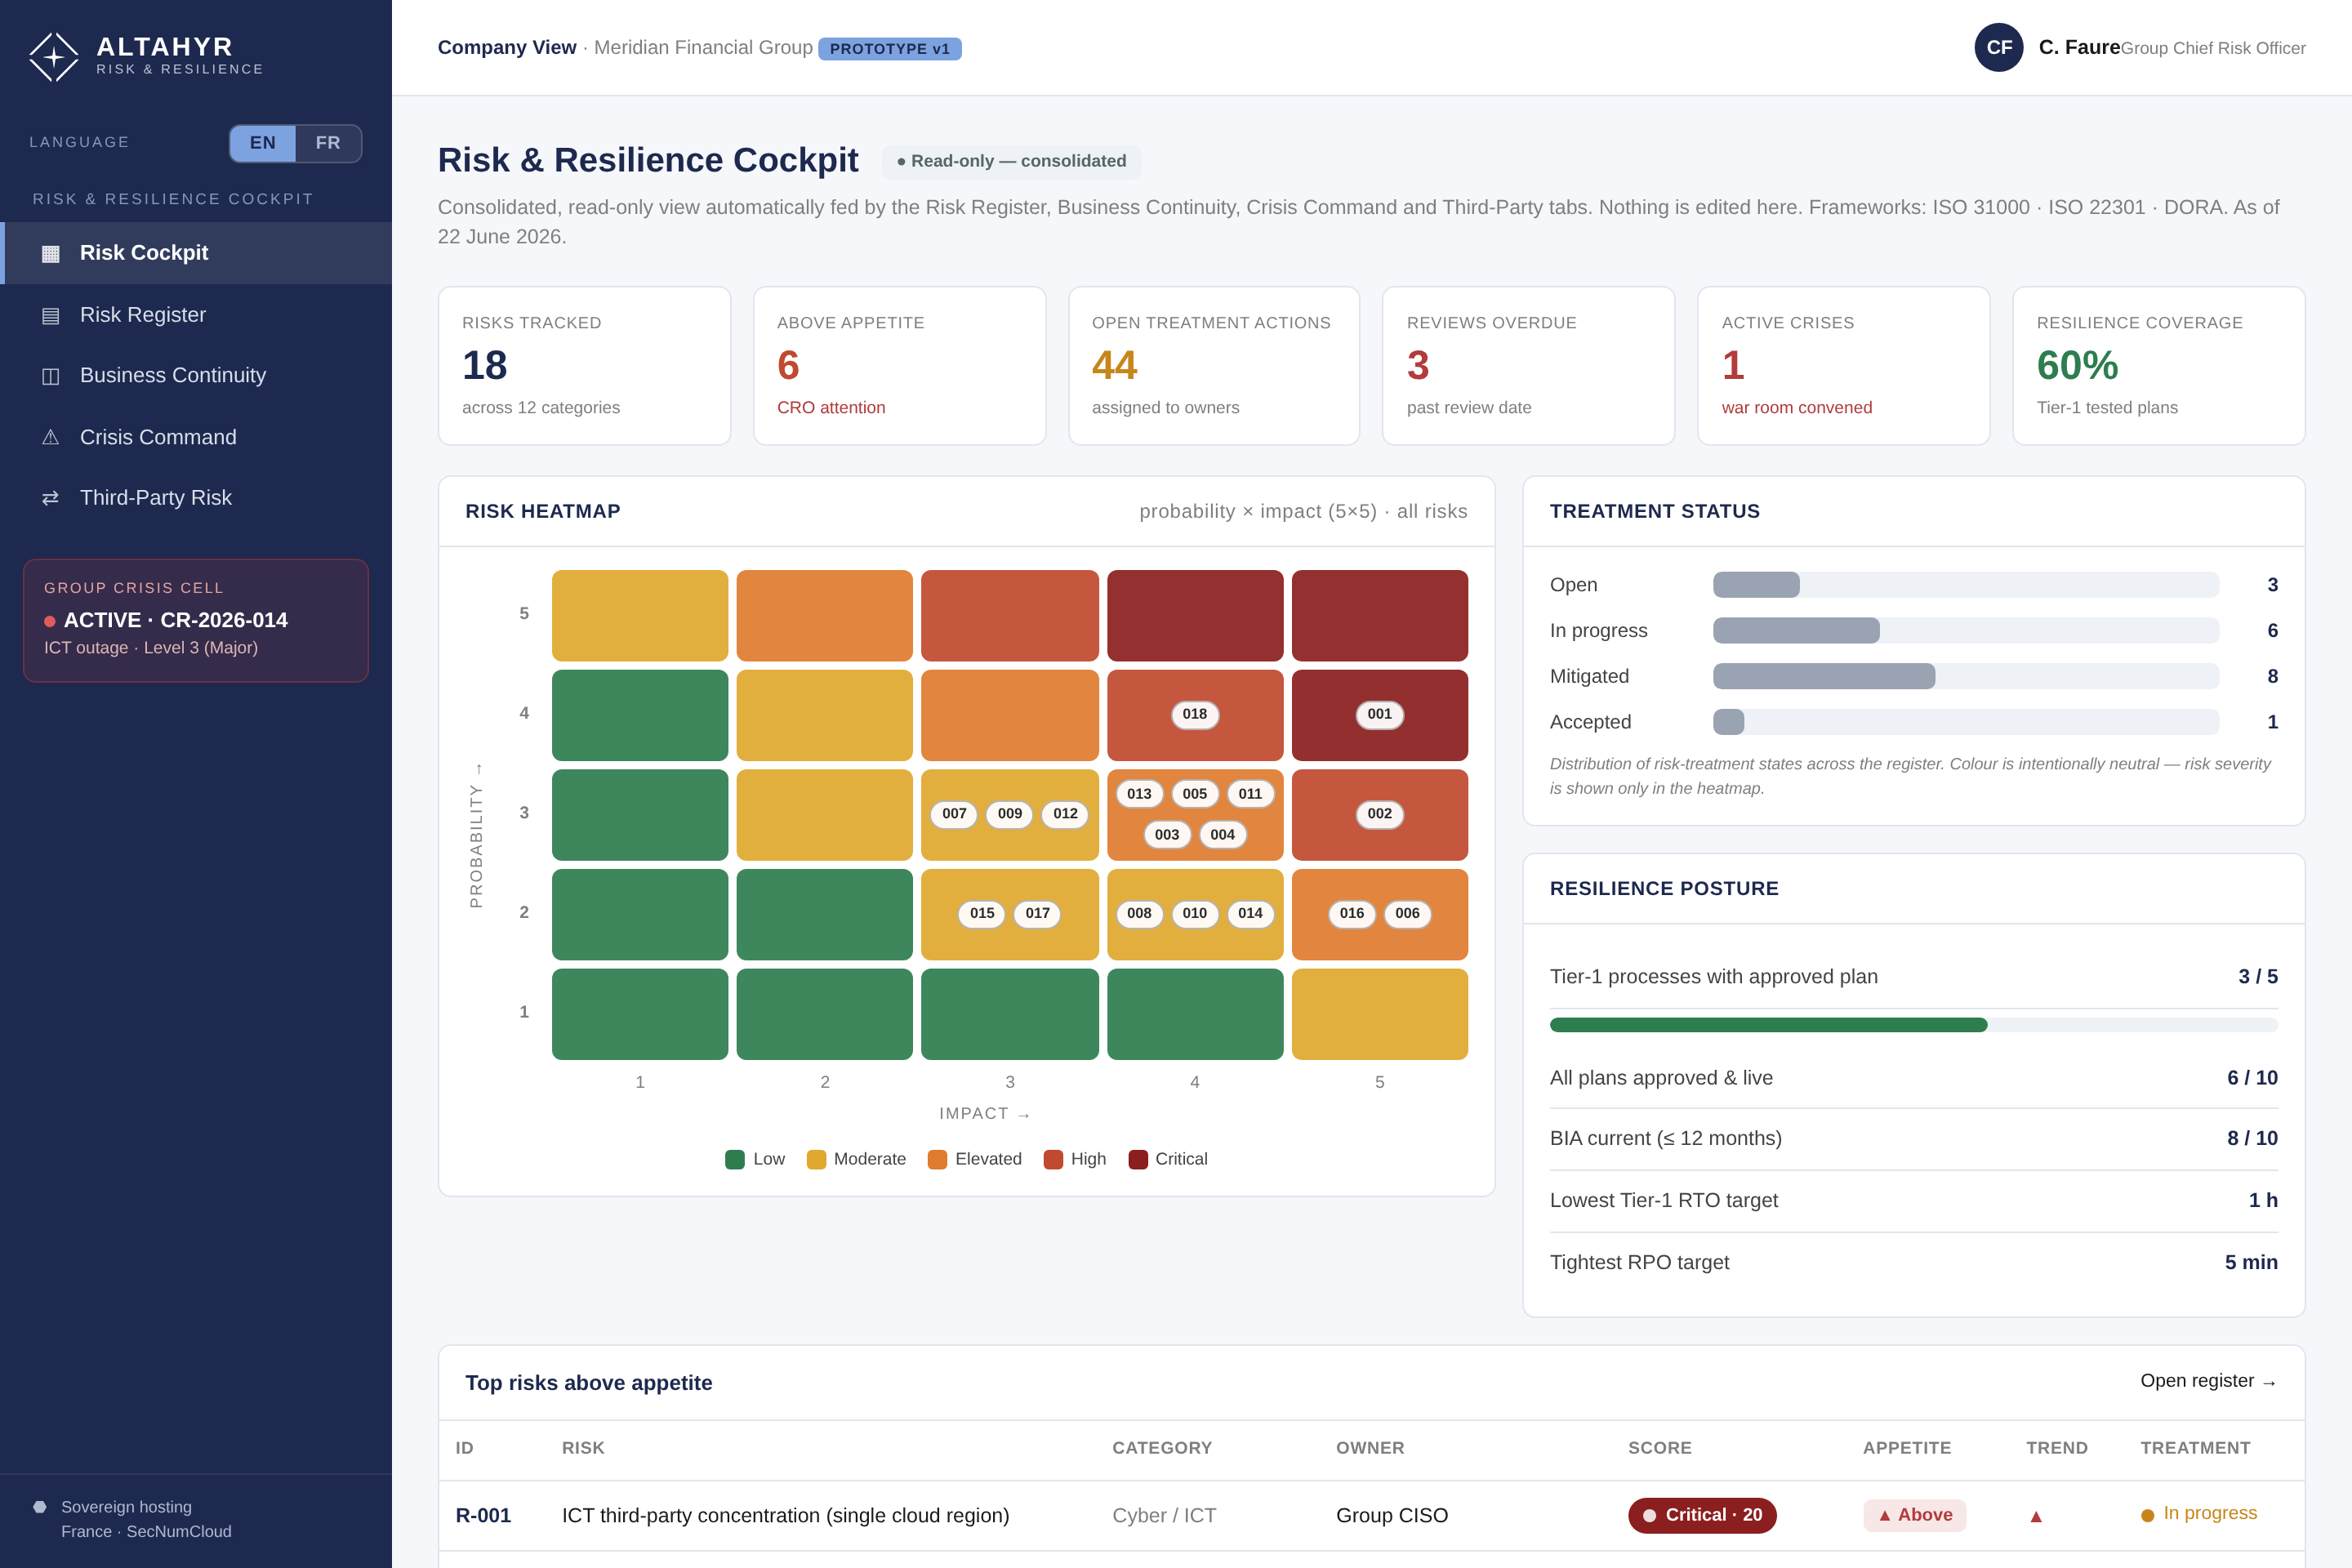Click the Risk Cockpit grid icon
Image resolution: width=2352 pixels, height=1568 pixels.
coord(50,254)
